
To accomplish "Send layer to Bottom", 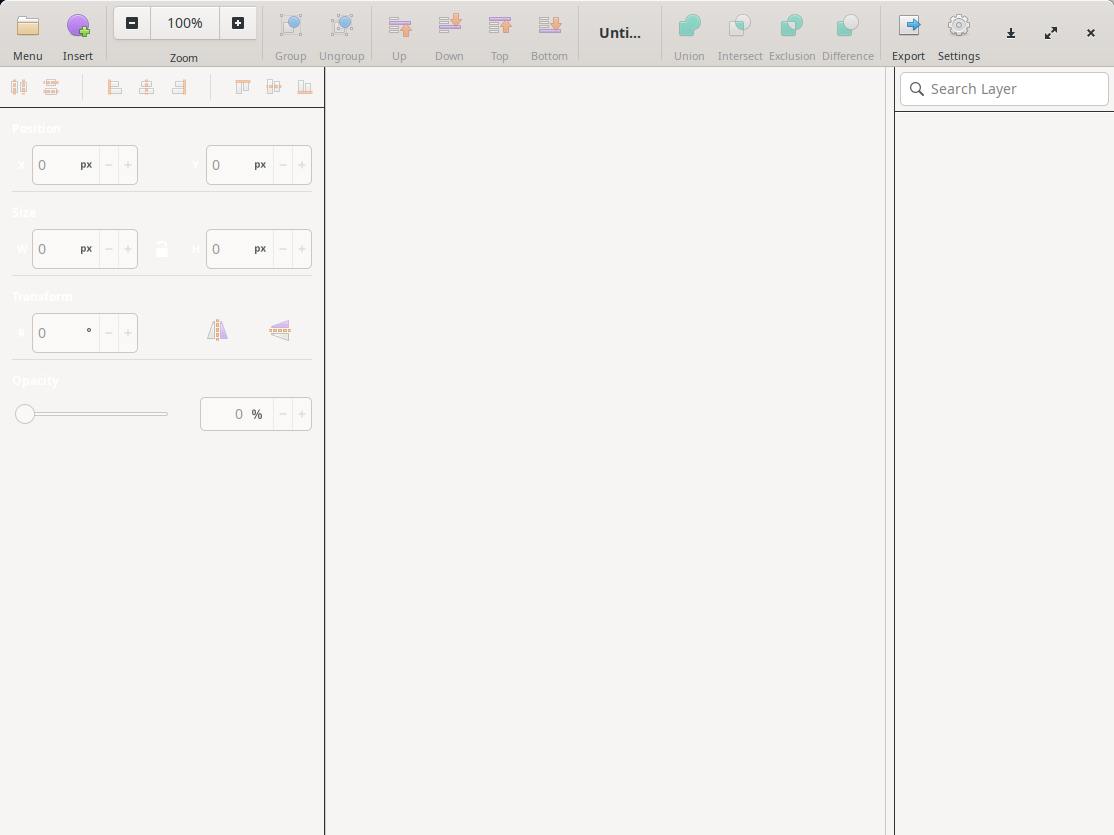I will 549,26.
